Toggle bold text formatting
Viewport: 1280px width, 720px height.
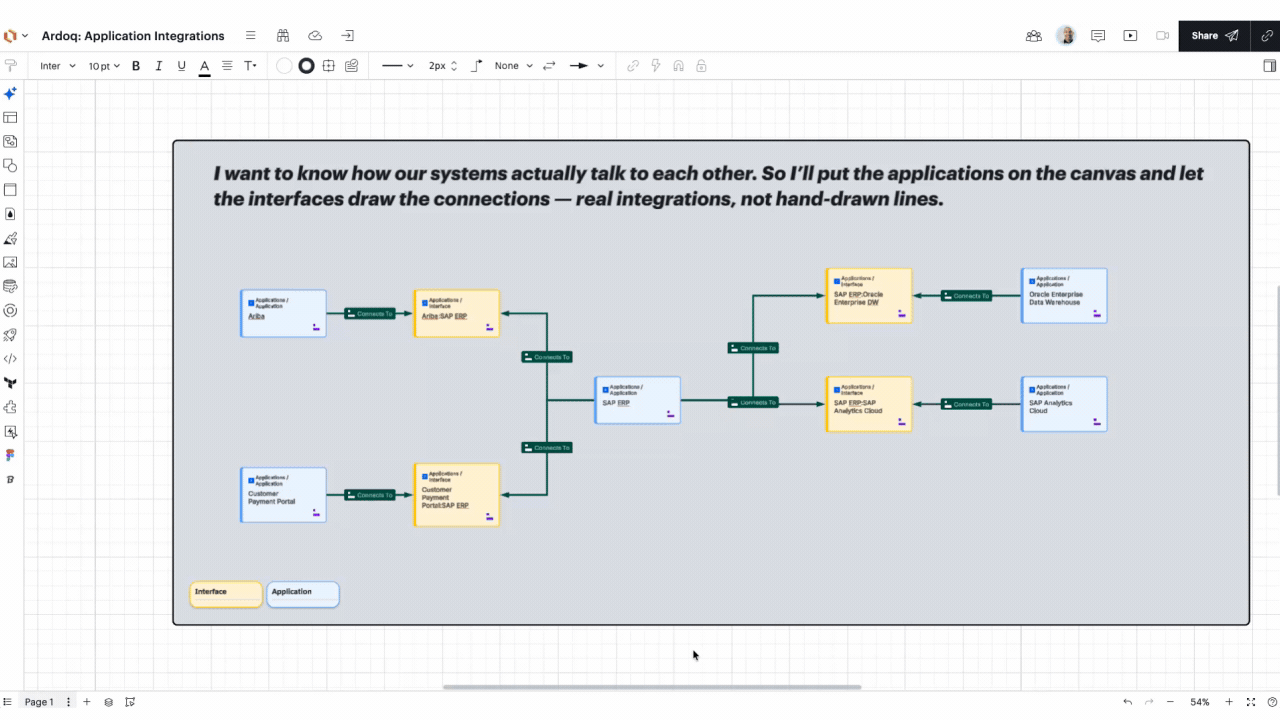coord(136,66)
